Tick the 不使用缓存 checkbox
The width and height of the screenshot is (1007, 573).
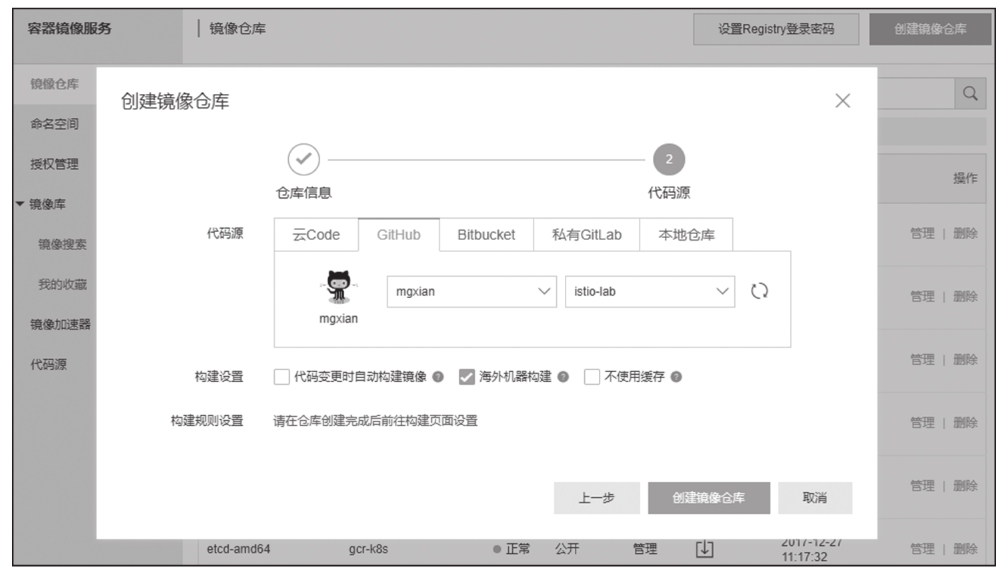tap(591, 377)
